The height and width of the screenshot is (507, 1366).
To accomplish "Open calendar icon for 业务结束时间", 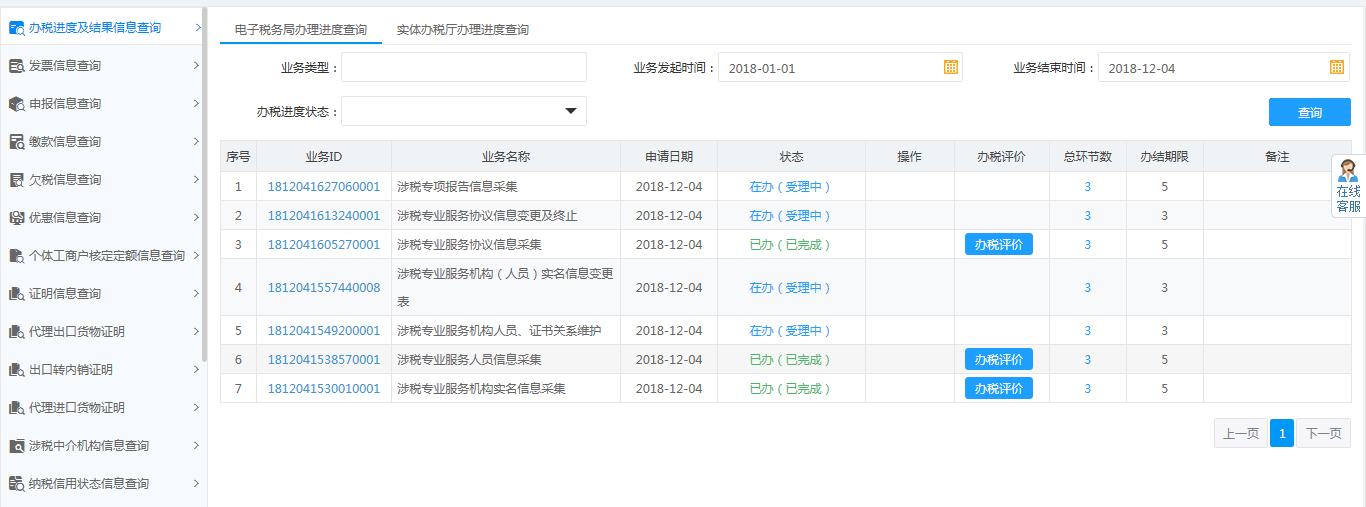I will pyautogui.click(x=1337, y=67).
